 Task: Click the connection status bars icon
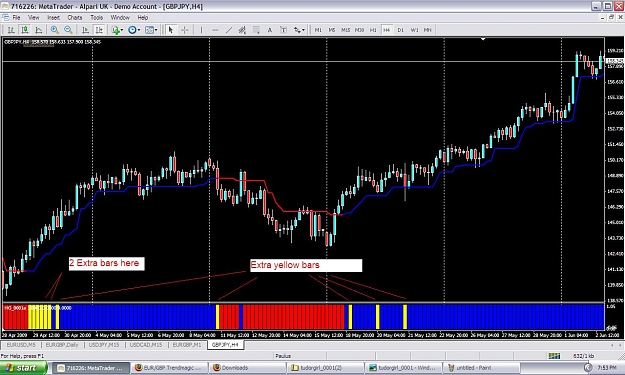click(554, 355)
